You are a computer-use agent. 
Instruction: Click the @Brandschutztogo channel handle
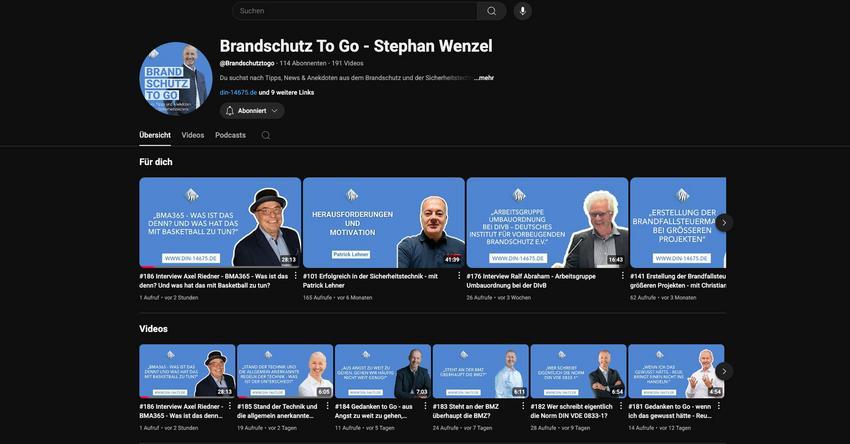point(247,63)
